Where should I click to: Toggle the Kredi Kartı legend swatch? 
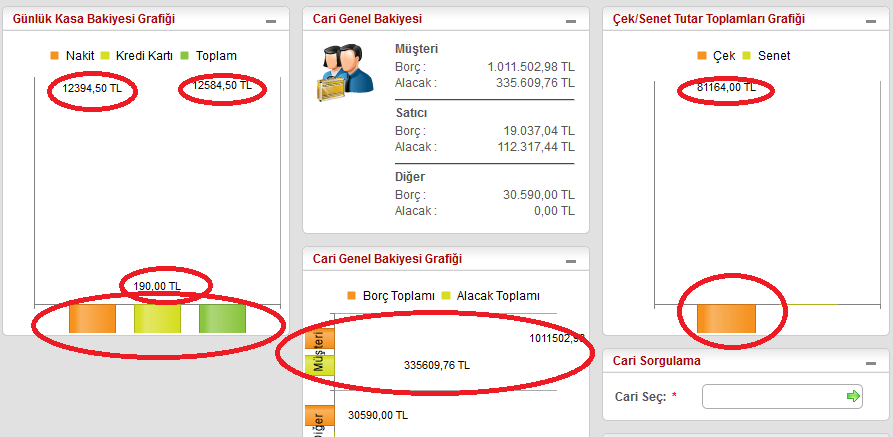pos(105,56)
